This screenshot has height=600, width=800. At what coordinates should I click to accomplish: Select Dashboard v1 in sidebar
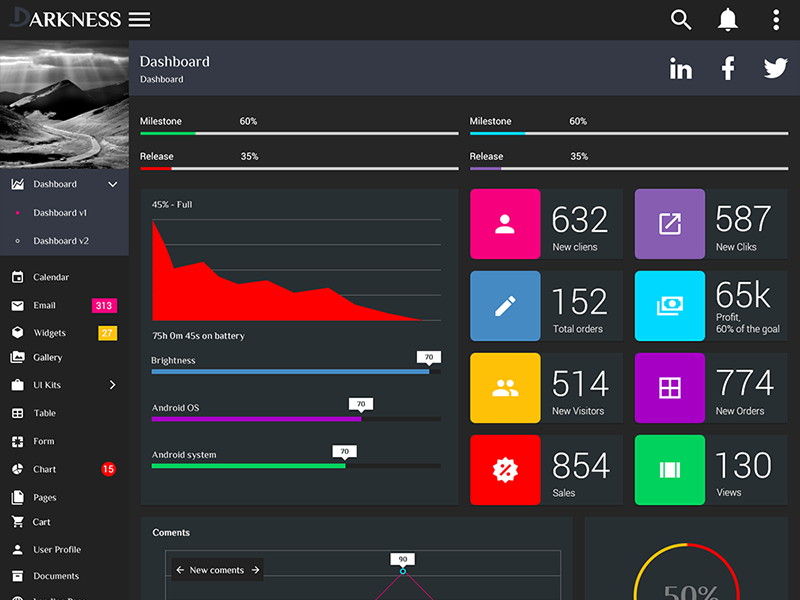coord(60,213)
